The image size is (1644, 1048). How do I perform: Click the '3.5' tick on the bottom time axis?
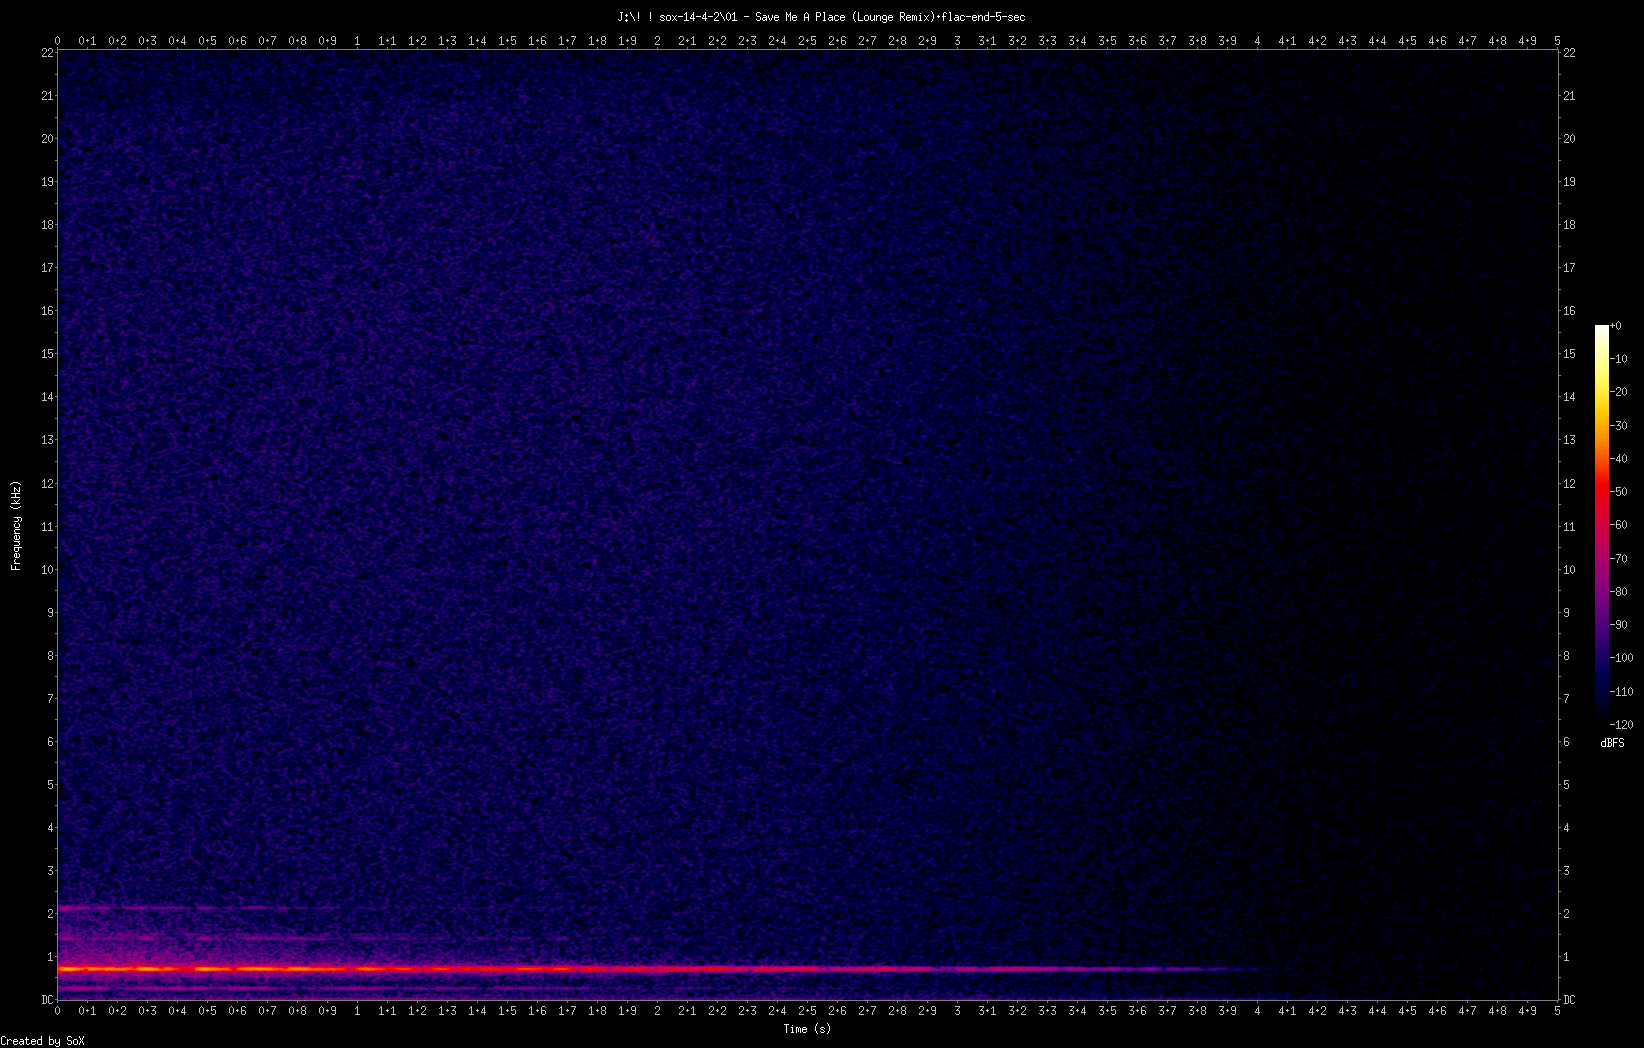coord(1108,1011)
